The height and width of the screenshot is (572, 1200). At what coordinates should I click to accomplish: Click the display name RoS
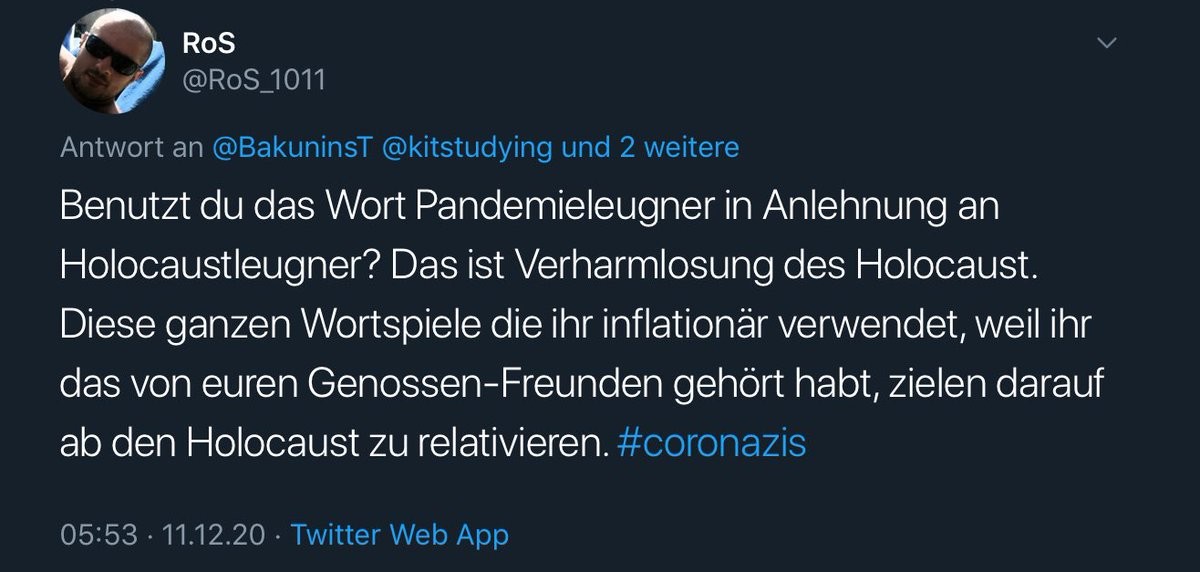[x=207, y=43]
